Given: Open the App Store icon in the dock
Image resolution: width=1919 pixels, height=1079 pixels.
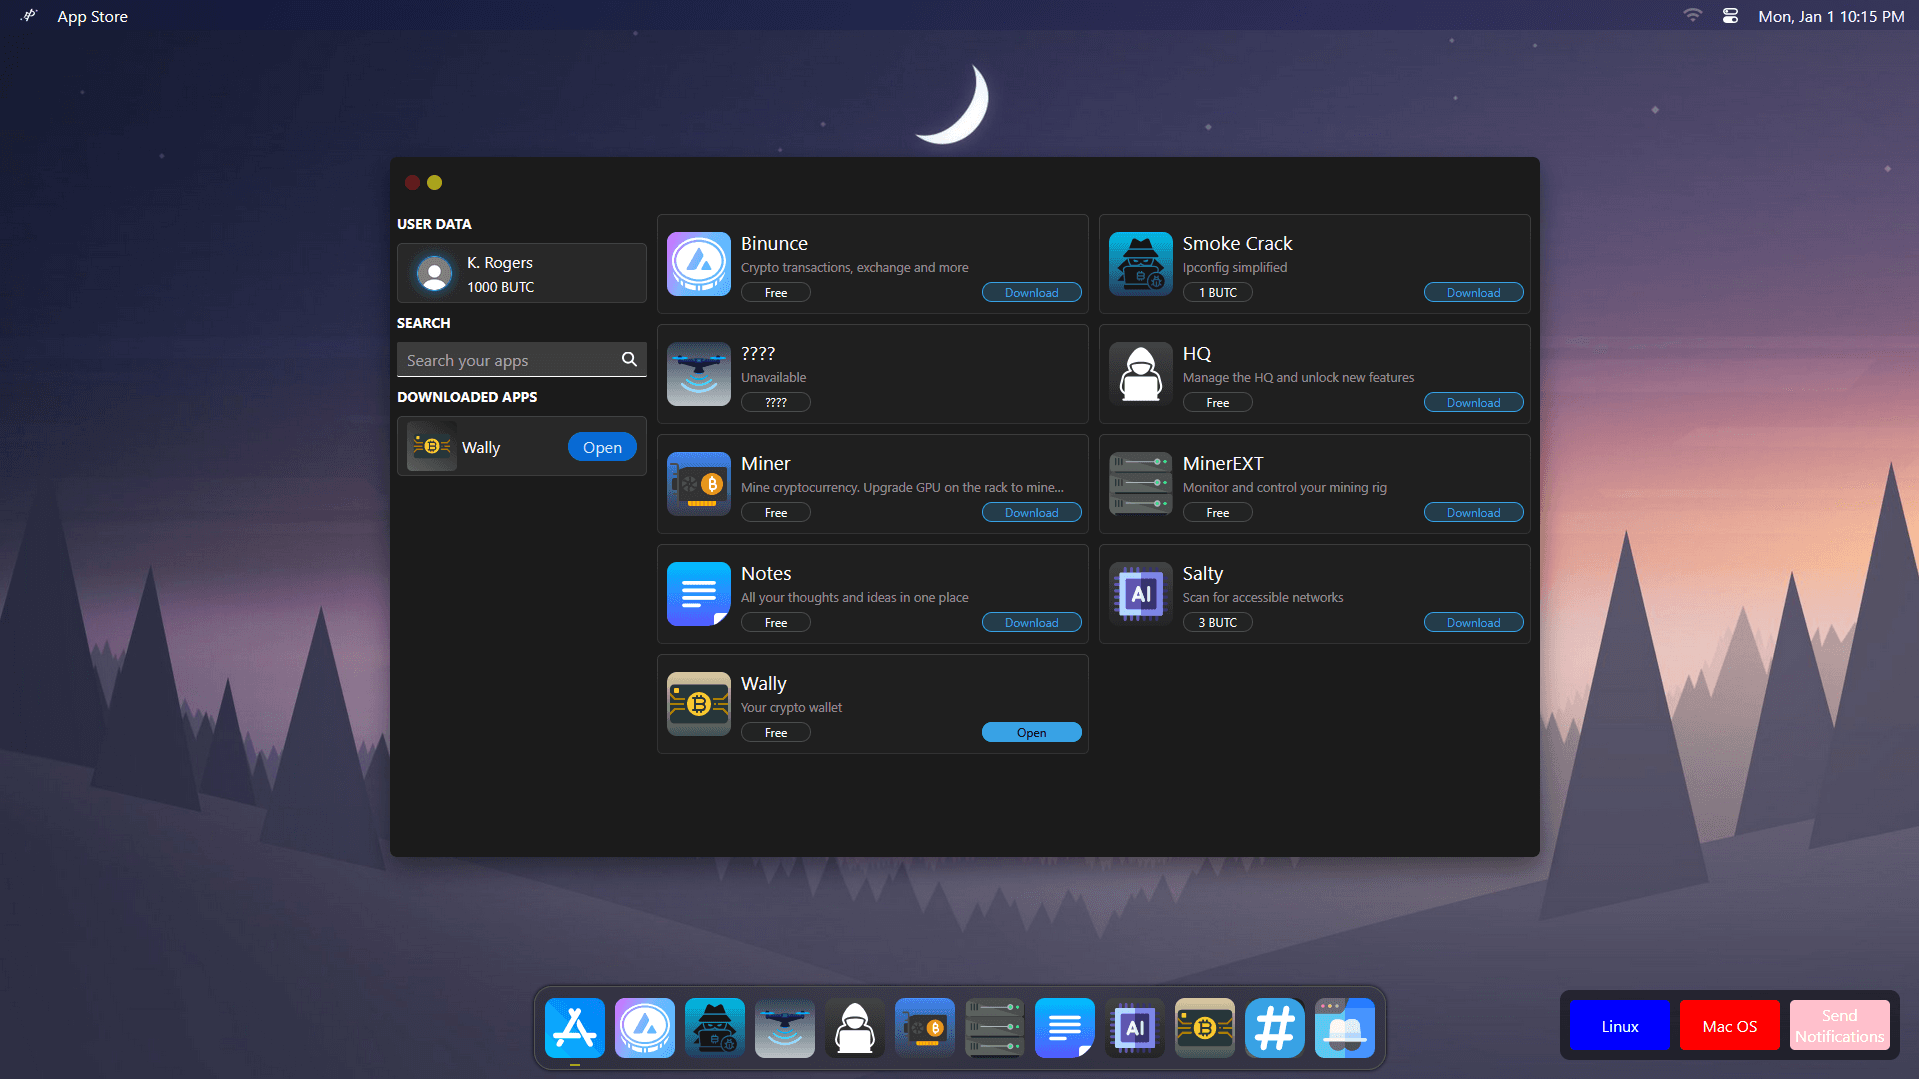Looking at the screenshot, I should tap(575, 1027).
